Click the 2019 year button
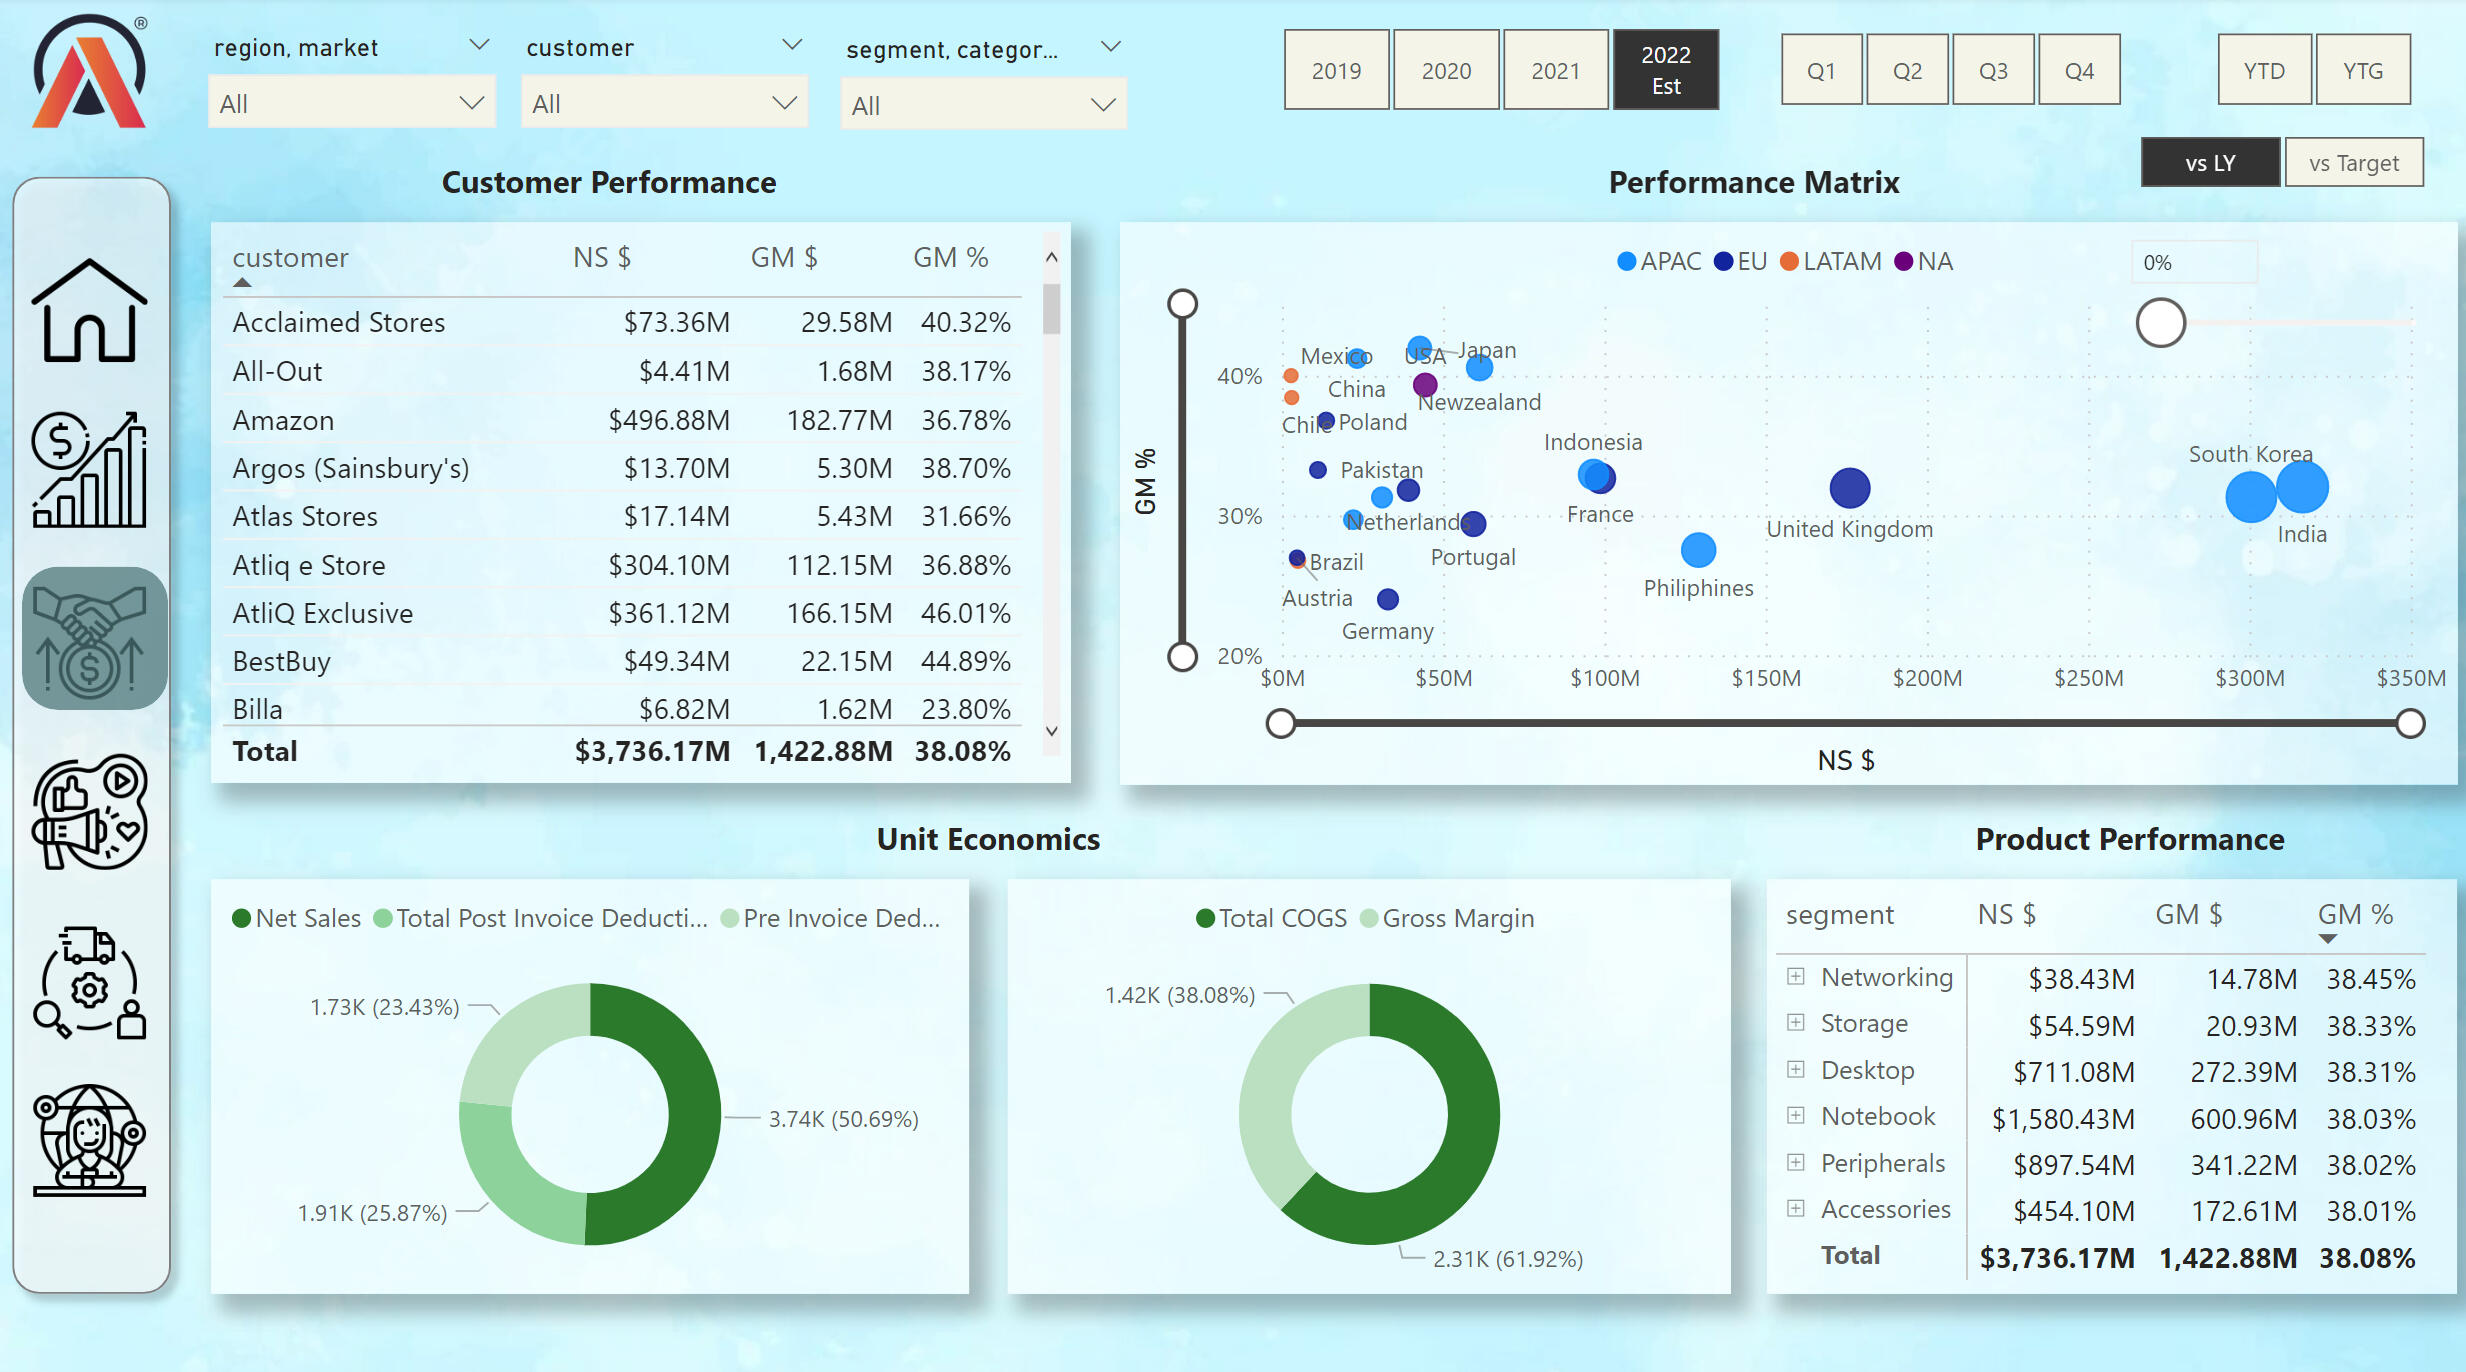 click(x=1336, y=70)
